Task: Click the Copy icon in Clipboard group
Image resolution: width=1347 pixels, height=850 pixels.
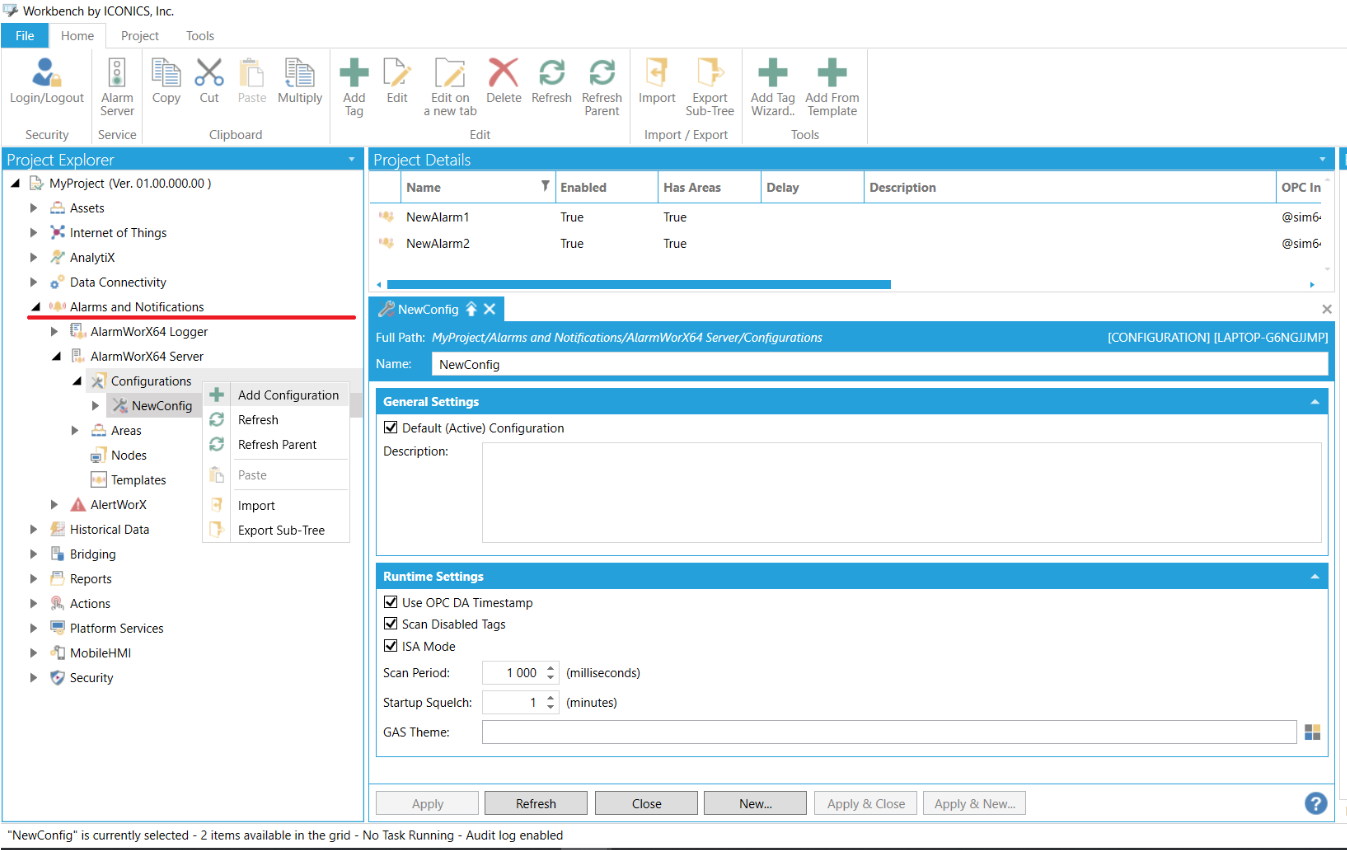Action: [166, 74]
